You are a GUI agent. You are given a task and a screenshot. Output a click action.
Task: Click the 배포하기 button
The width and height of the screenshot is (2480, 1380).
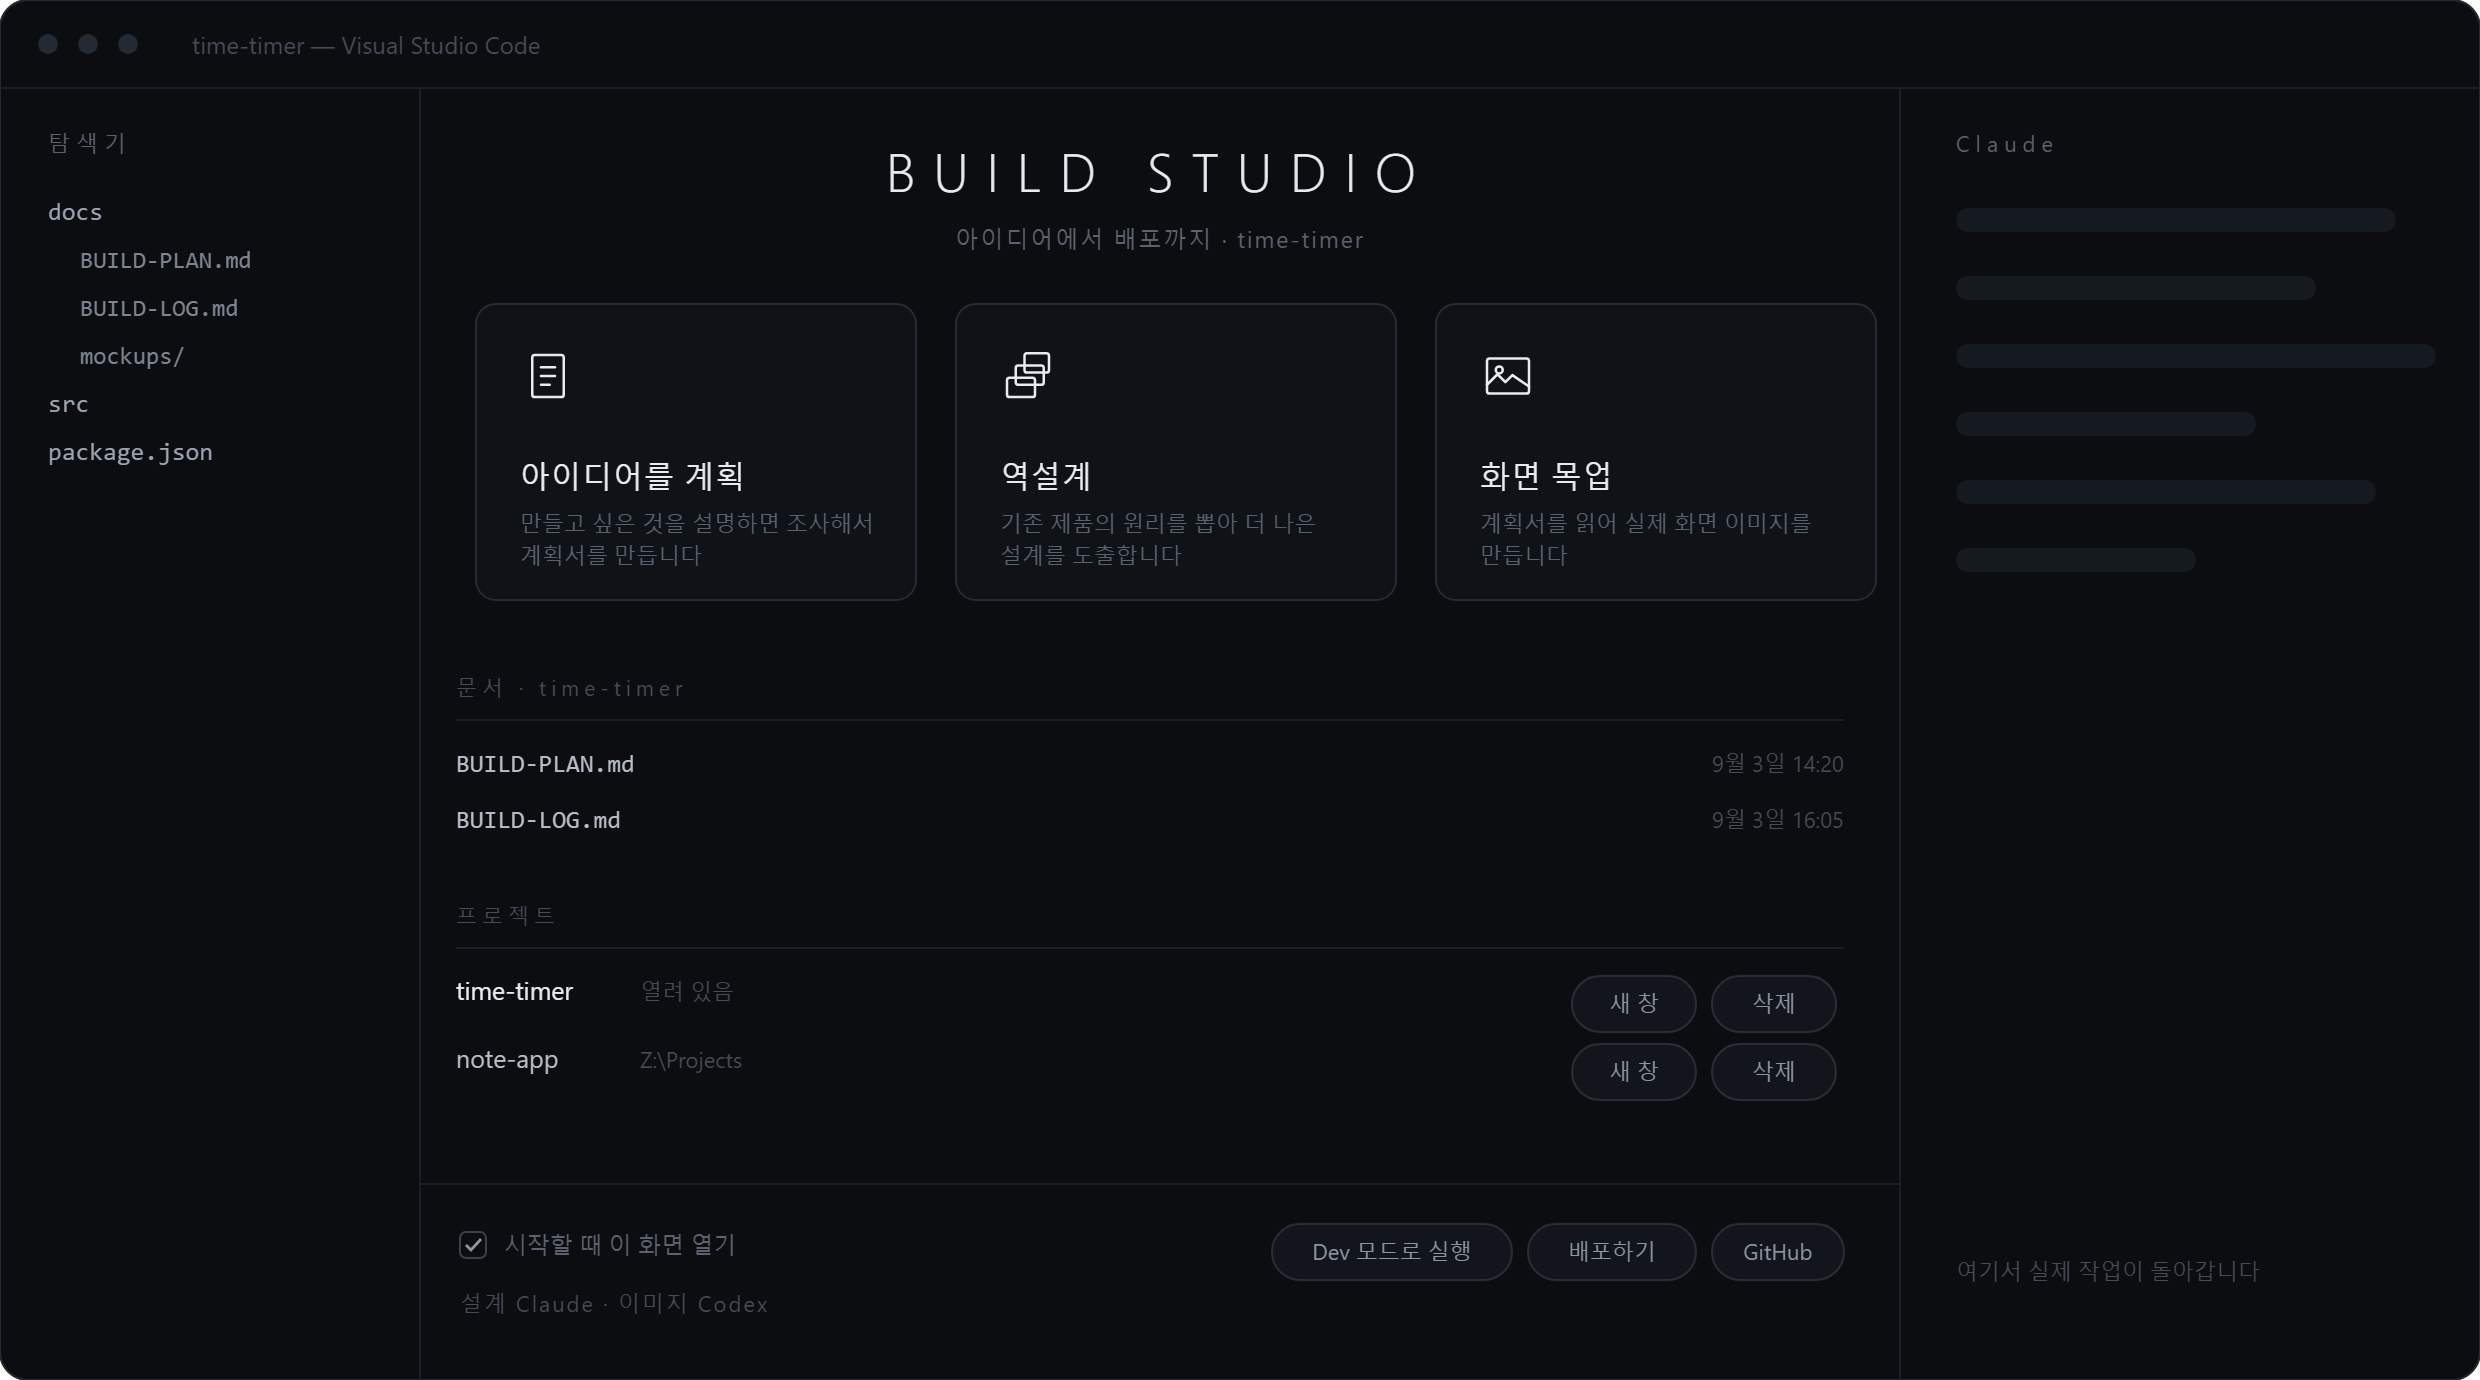point(1612,1252)
